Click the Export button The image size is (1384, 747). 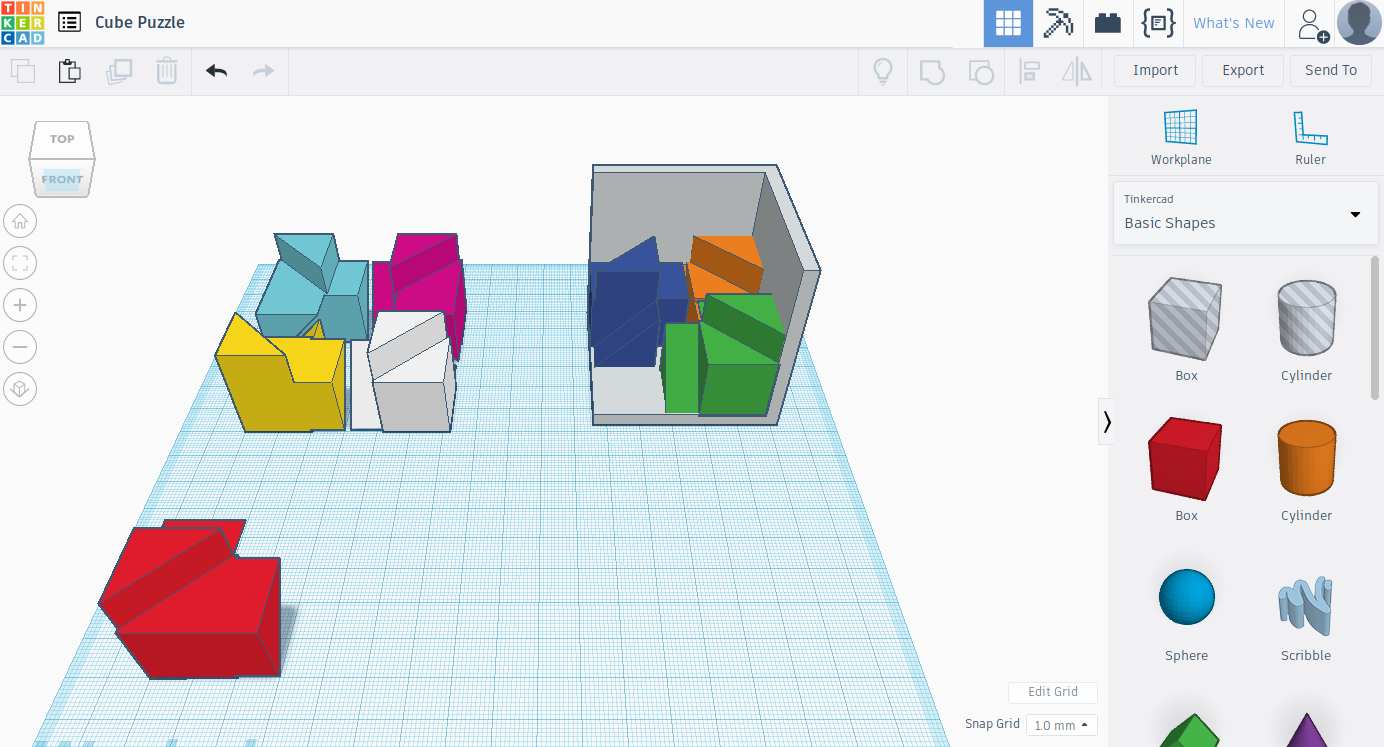1243,70
